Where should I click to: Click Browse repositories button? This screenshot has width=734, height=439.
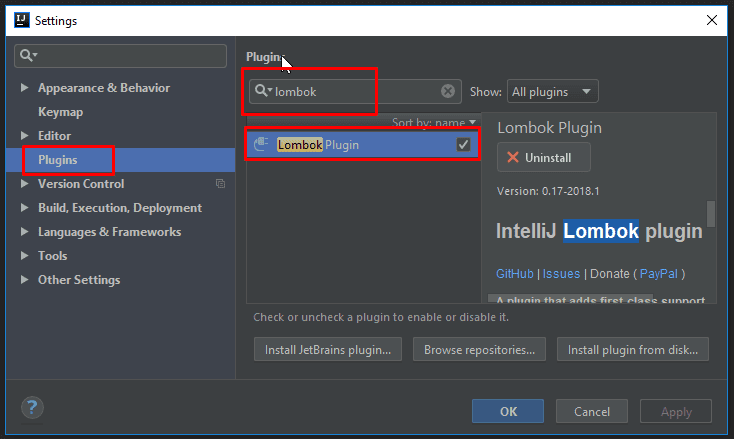(479, 350)
